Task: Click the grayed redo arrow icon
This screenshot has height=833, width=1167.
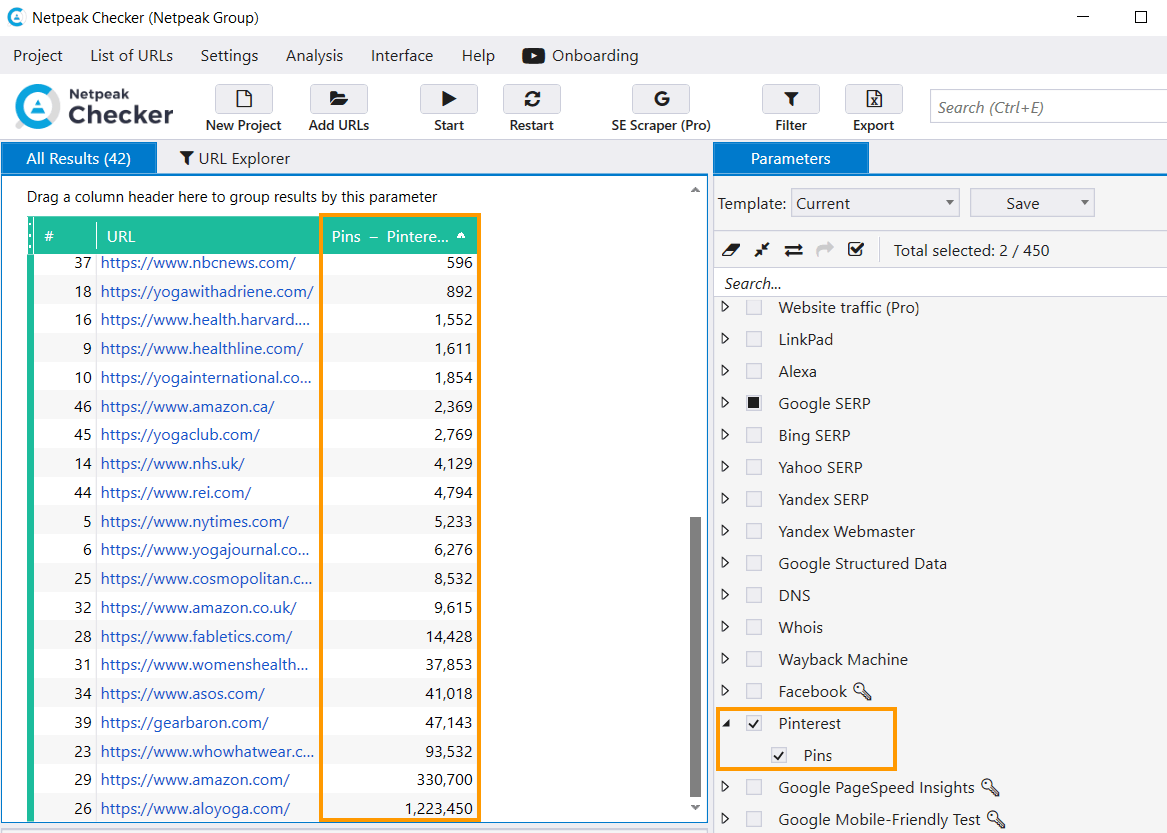Action: (x=825, y=250)
